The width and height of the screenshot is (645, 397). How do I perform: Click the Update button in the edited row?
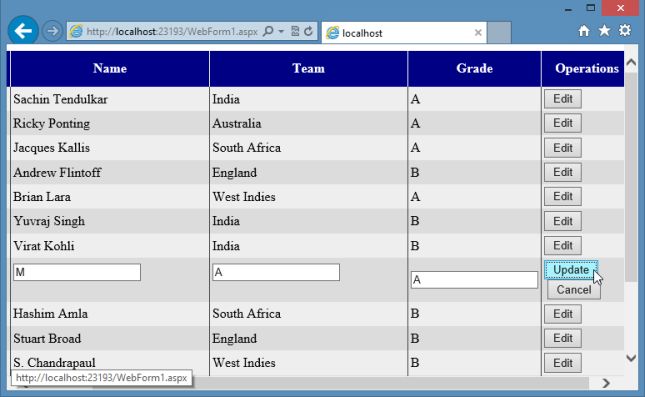click(571, 270)
